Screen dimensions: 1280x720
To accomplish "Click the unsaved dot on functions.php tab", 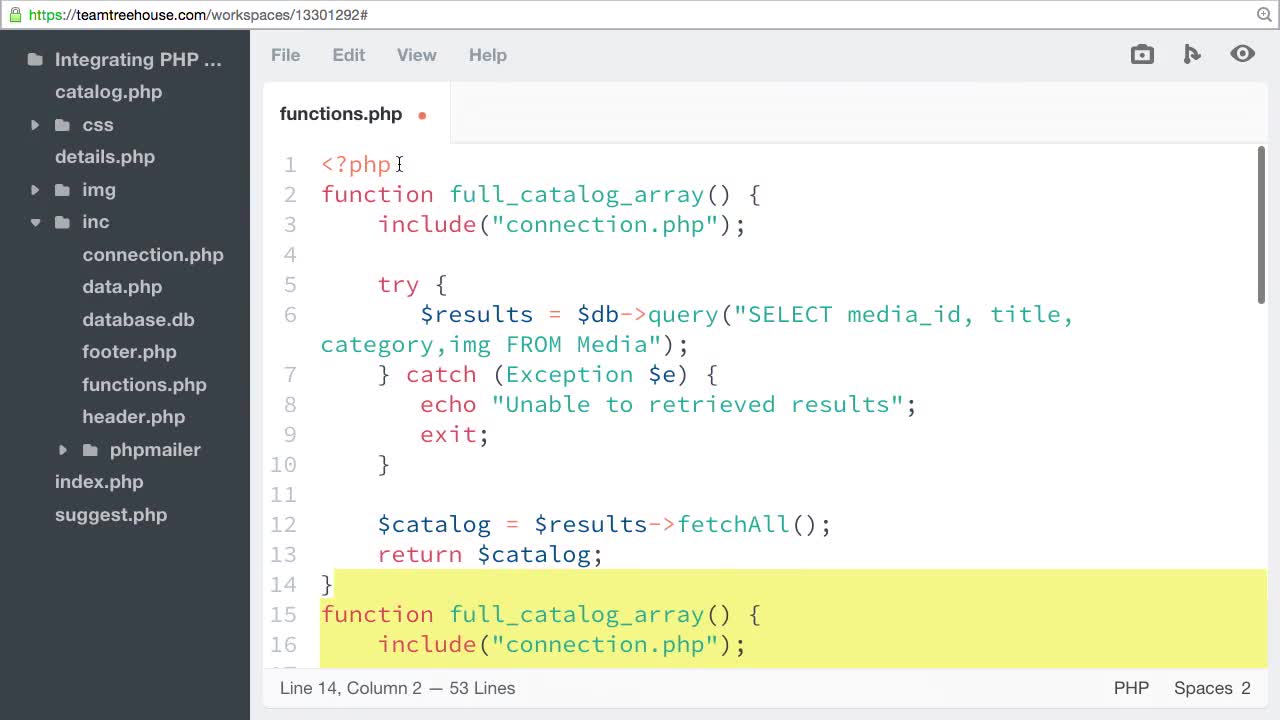I will [x=422, y=115].
